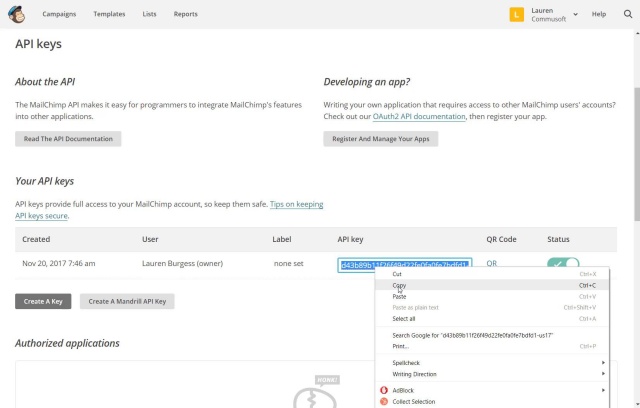Click Lauren Burgess (owner) cell

(x=182, y=264)
